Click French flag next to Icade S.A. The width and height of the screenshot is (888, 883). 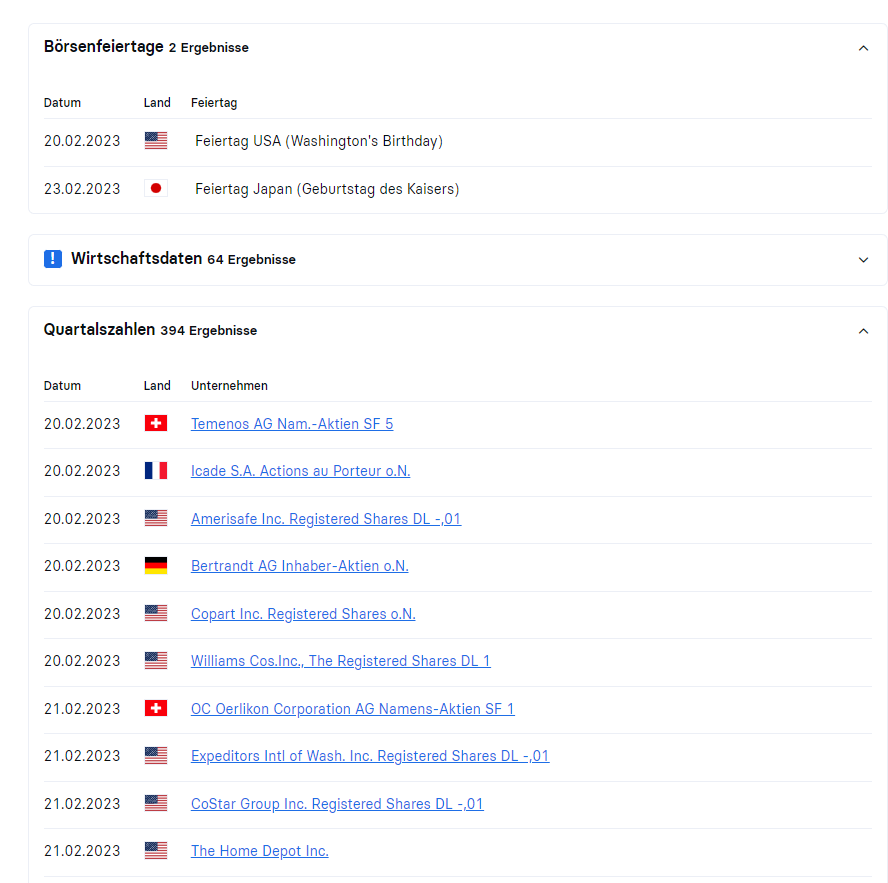(x=156, y=471)
